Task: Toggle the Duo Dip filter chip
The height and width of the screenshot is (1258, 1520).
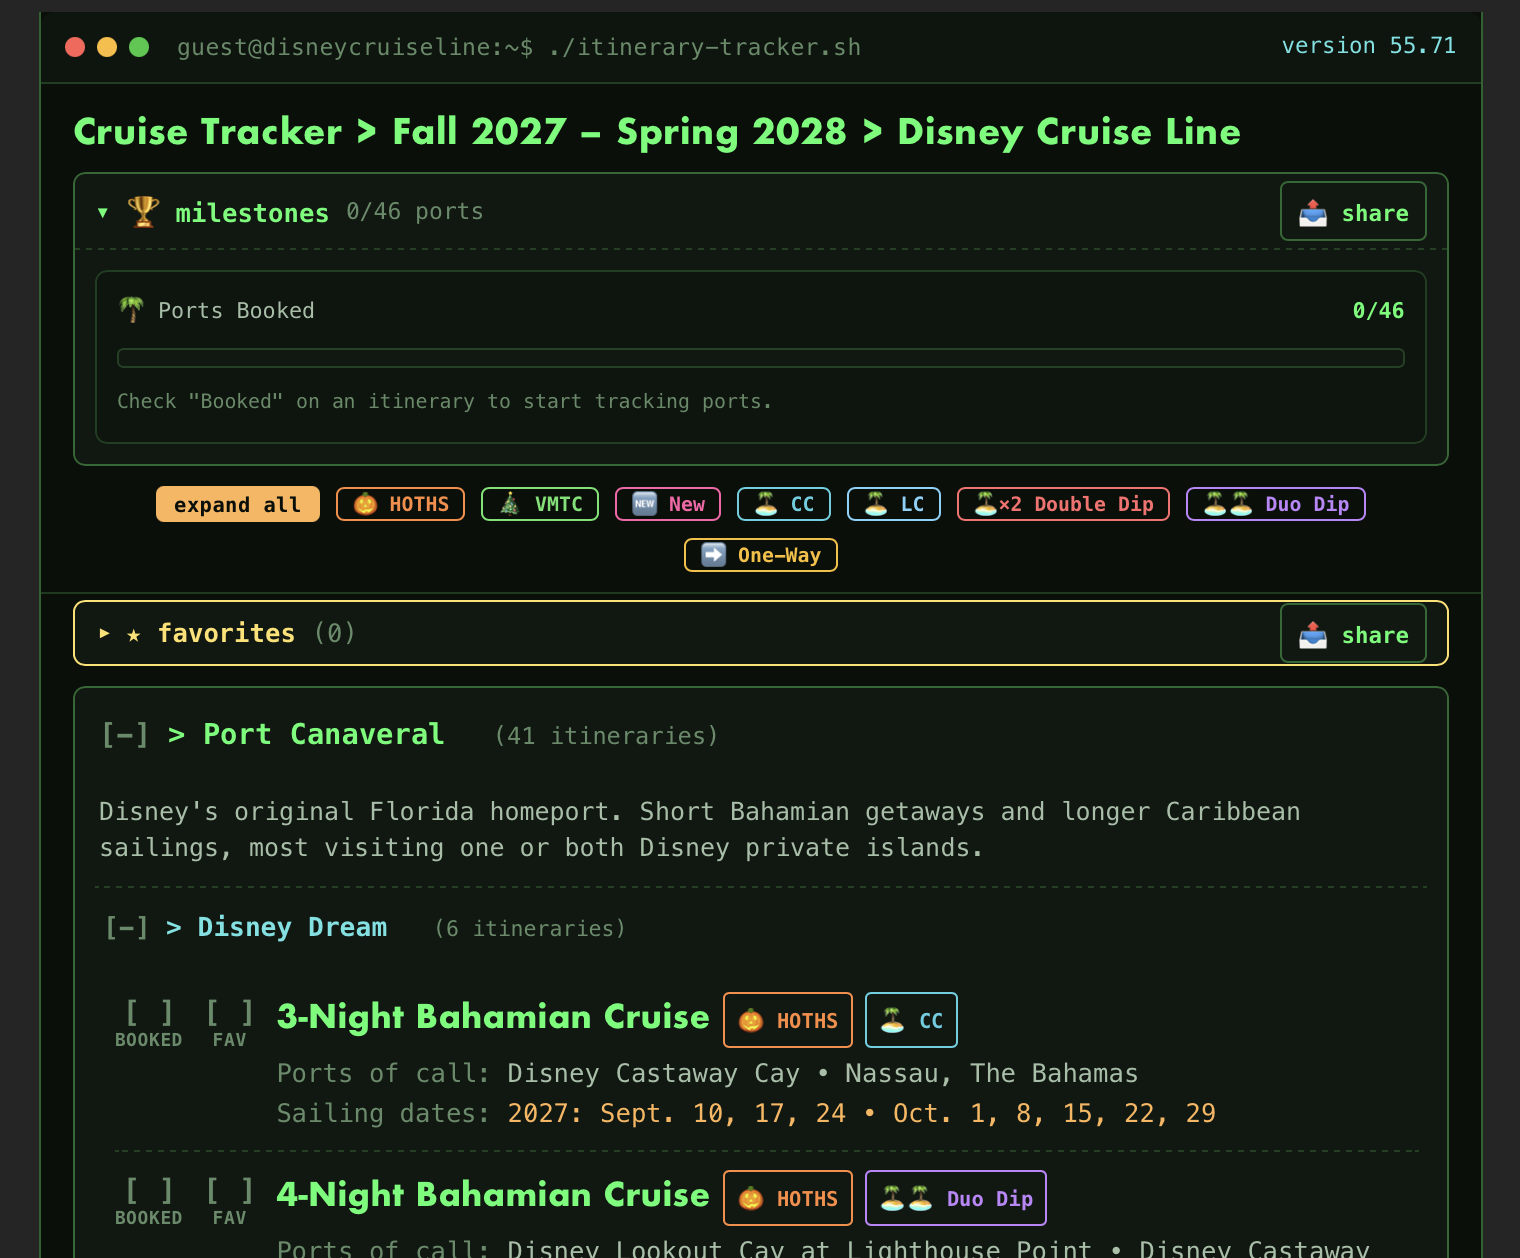Action: (1276, 504)
